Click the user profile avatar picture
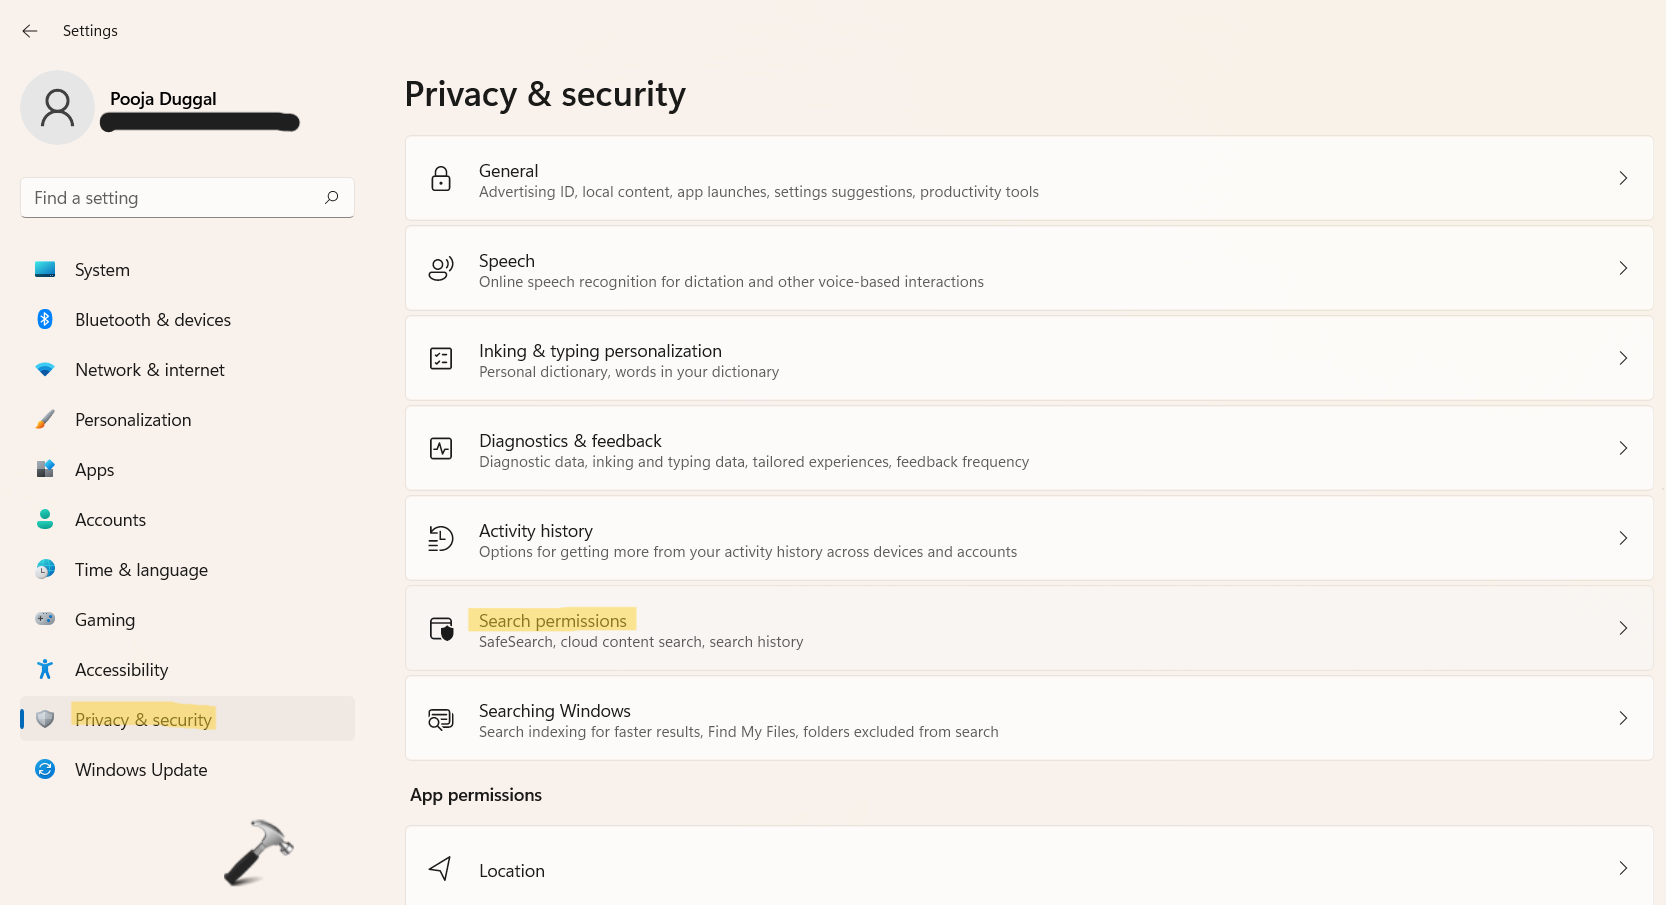The width and height of the screenshot is (1666, 905). click(58, 108)
